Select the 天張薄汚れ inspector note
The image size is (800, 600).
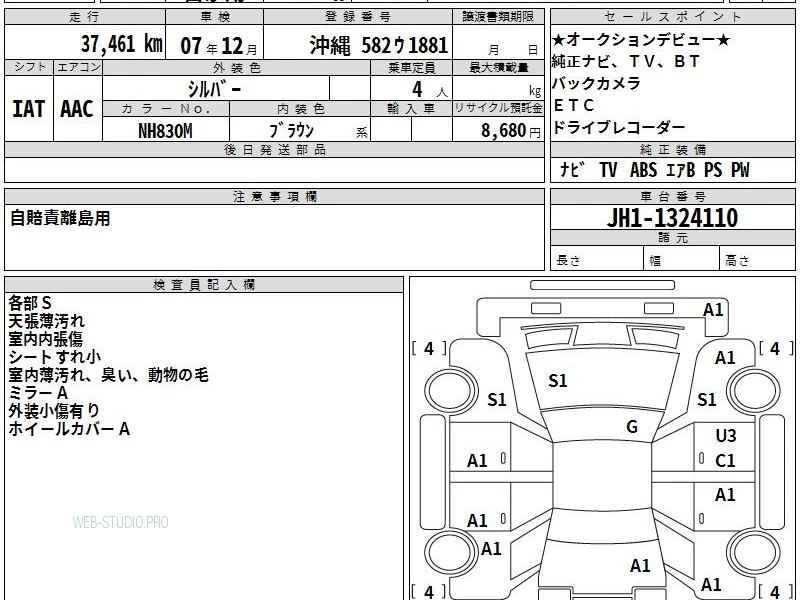tap(46, 321)
